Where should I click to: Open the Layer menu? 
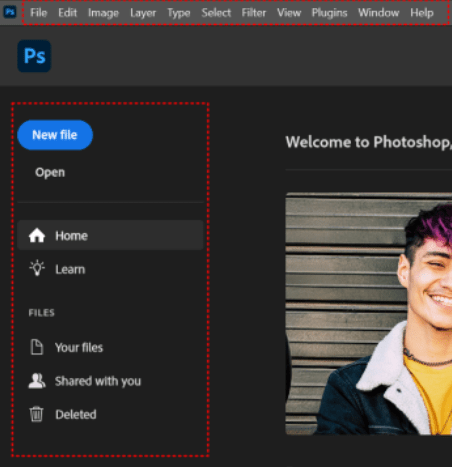pyautogui.click(x=143, y=13)
